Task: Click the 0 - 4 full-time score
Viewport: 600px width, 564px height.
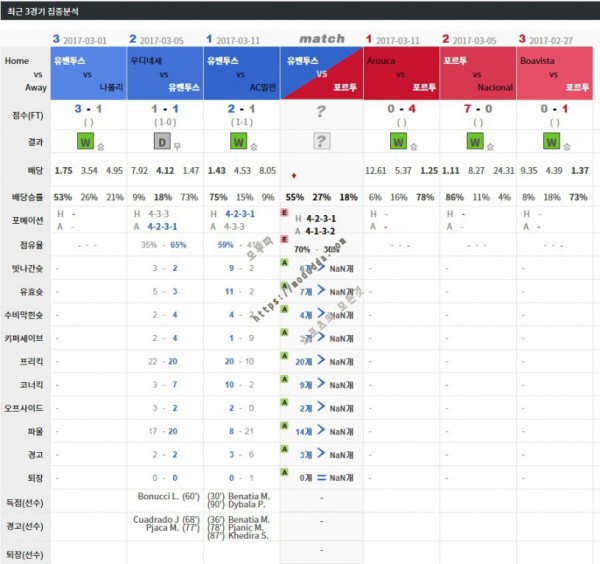Action: 401,109
